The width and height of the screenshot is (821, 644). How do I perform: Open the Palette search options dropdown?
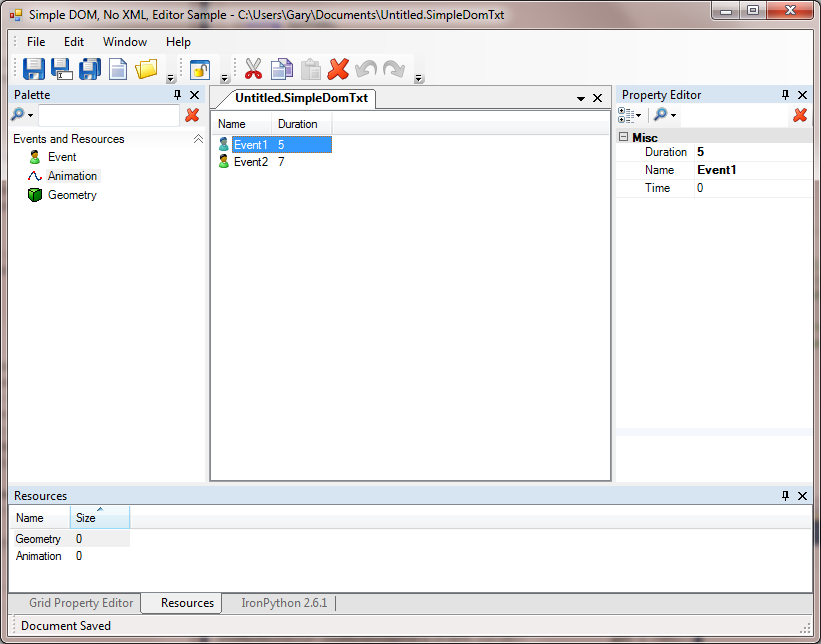coord(22,114)
